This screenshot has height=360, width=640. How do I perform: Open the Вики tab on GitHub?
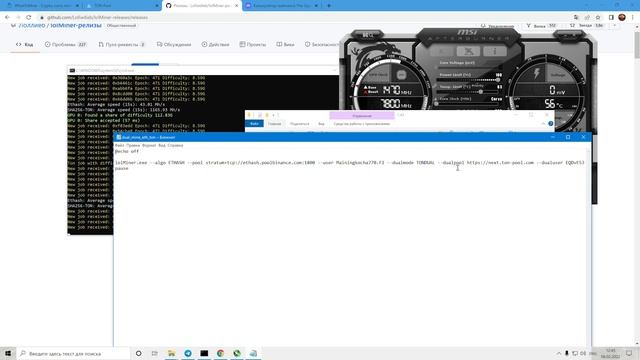(x=285, y=44)
